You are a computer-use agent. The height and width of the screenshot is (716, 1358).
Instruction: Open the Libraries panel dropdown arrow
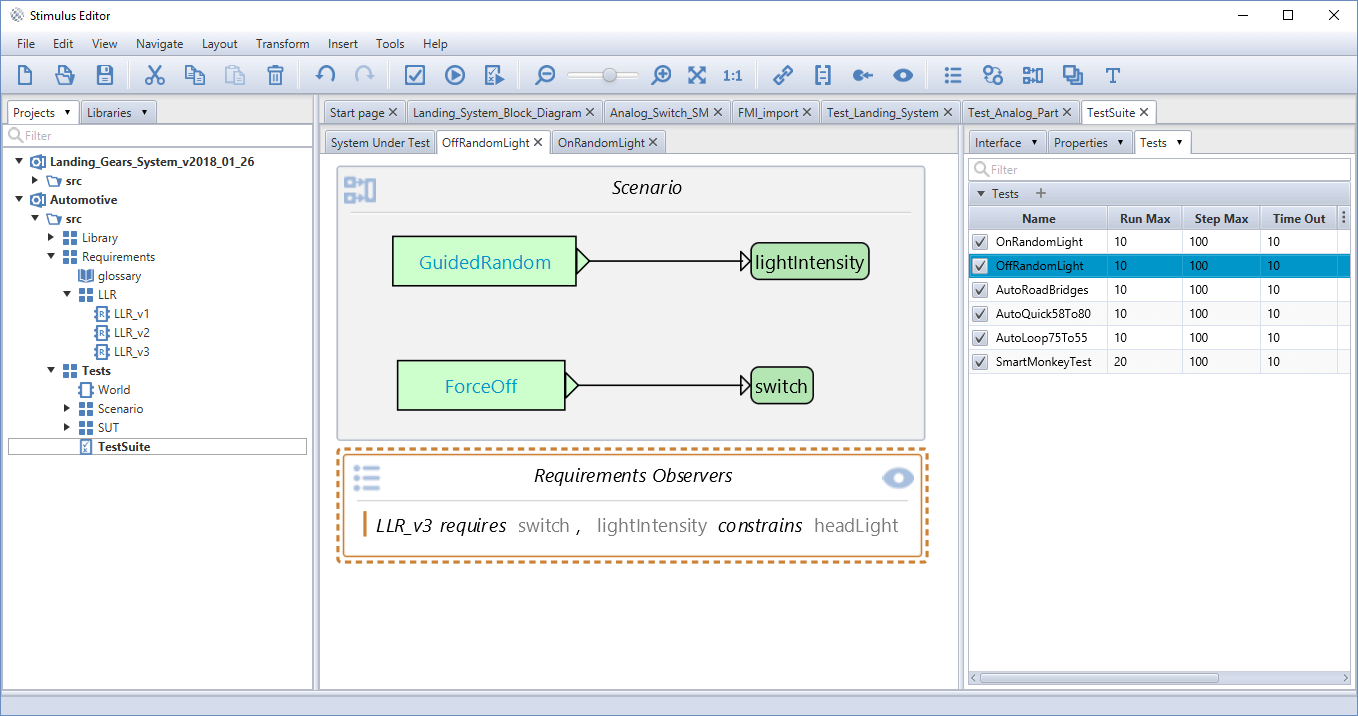(145, 113)
